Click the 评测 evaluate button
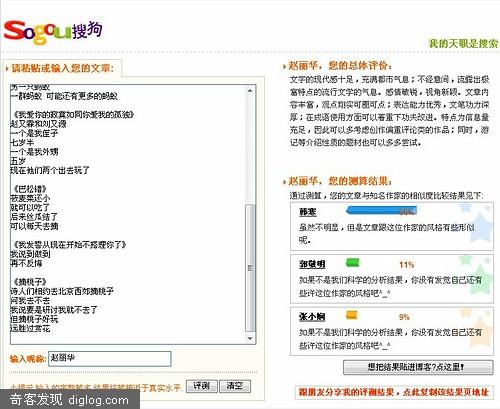 click(x=201, y=386)
